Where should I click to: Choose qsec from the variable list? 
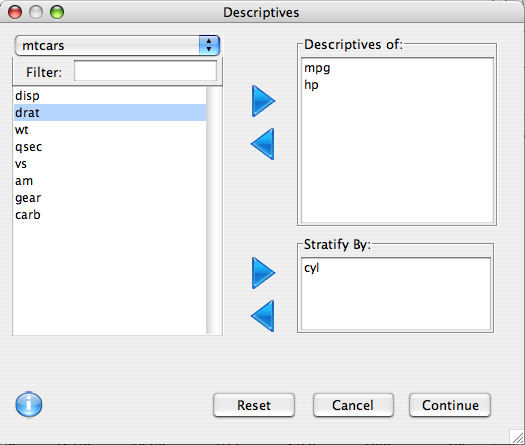point(110,147)
